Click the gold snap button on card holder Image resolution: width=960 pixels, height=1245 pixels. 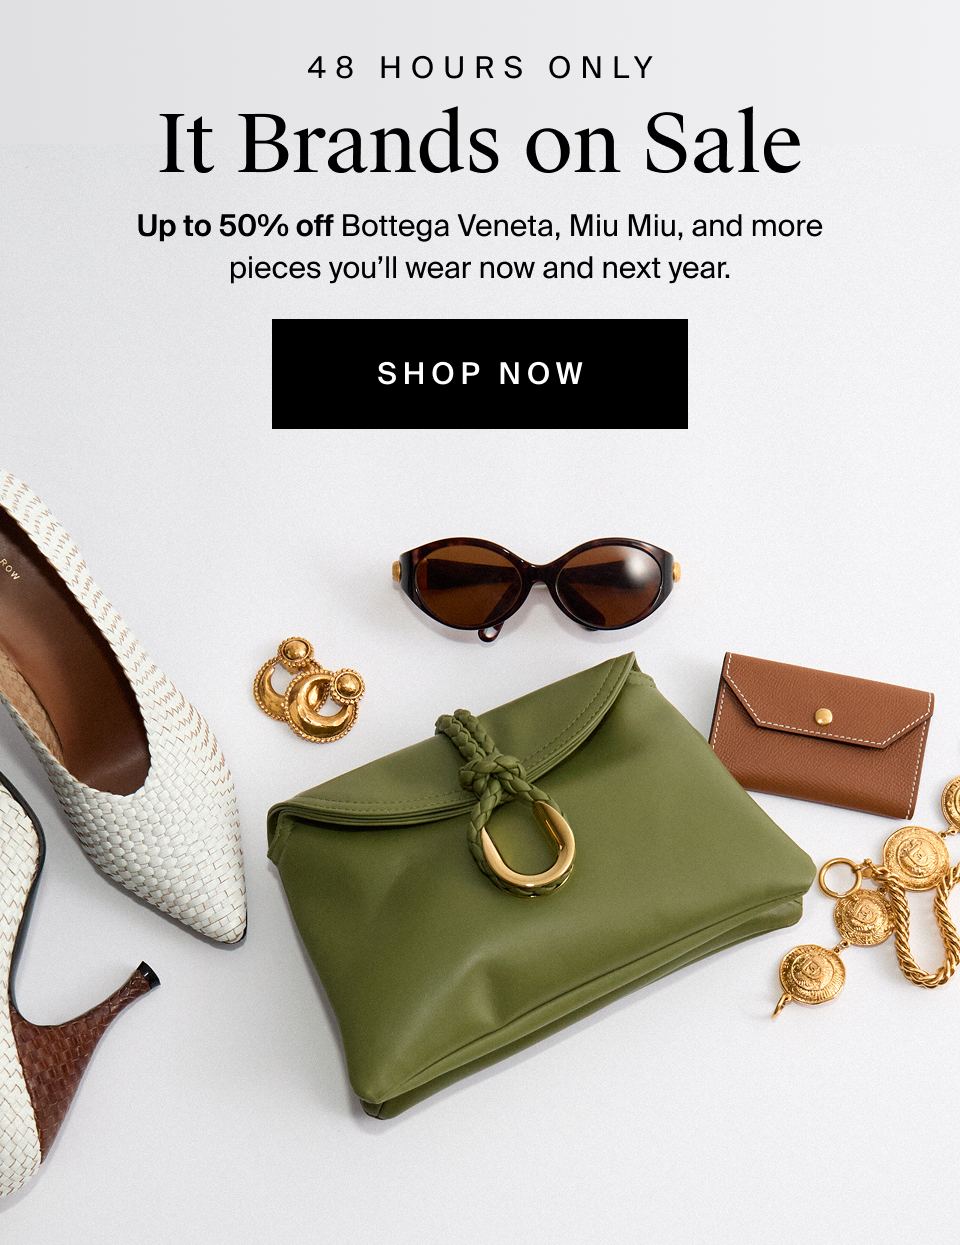tap(823, 716)
